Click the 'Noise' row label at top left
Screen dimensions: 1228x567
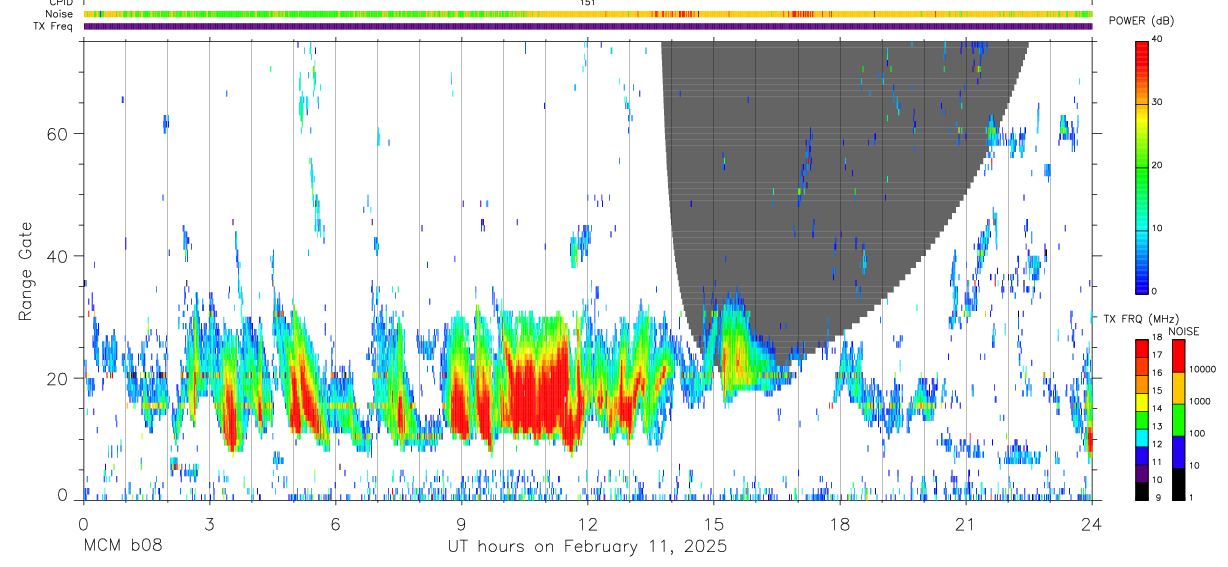pyautogui.click(x=59, y=14)
